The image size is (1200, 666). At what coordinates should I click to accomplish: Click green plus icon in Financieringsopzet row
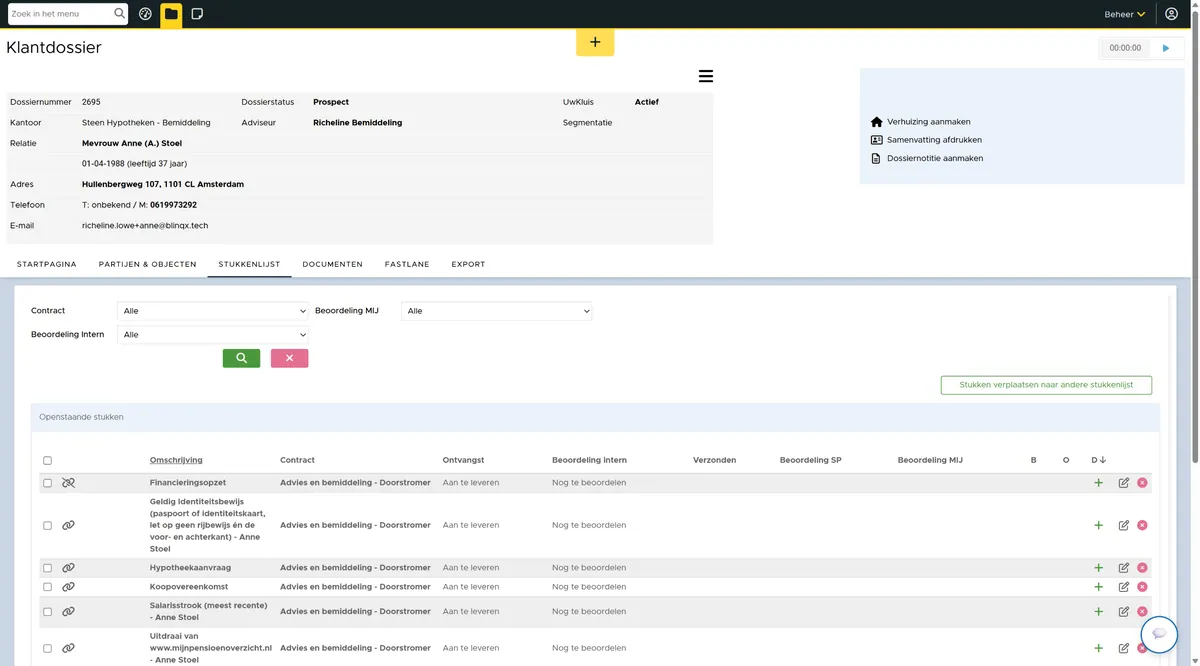(x=1099, y=483)
